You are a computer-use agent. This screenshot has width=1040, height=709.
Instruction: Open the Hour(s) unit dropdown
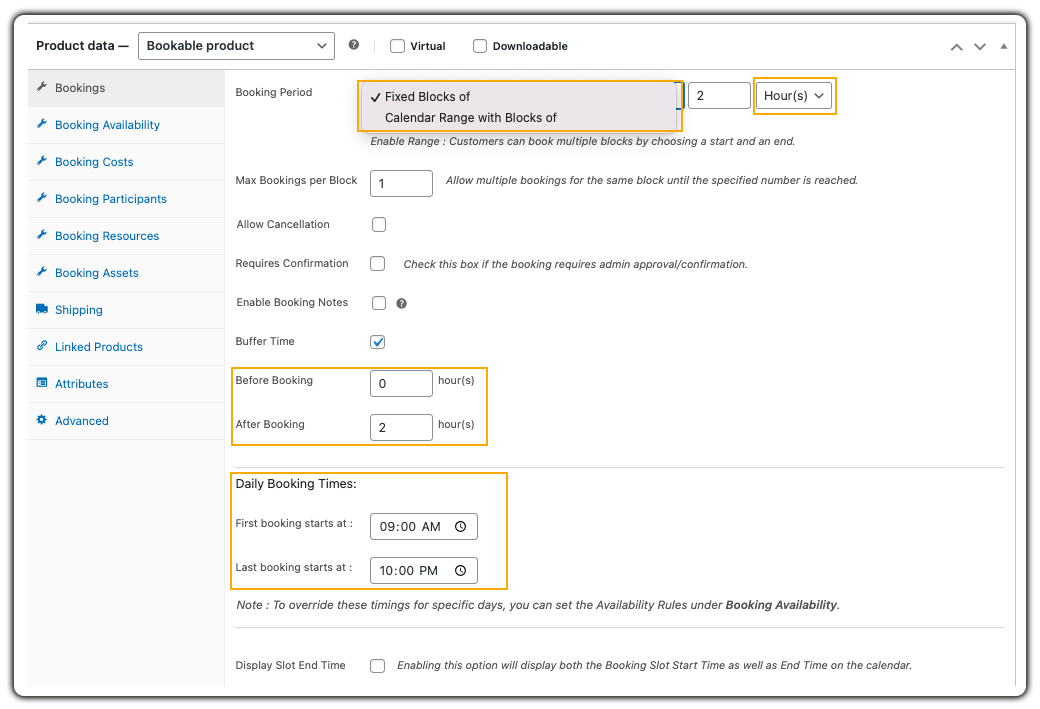[x=793, y=96]
